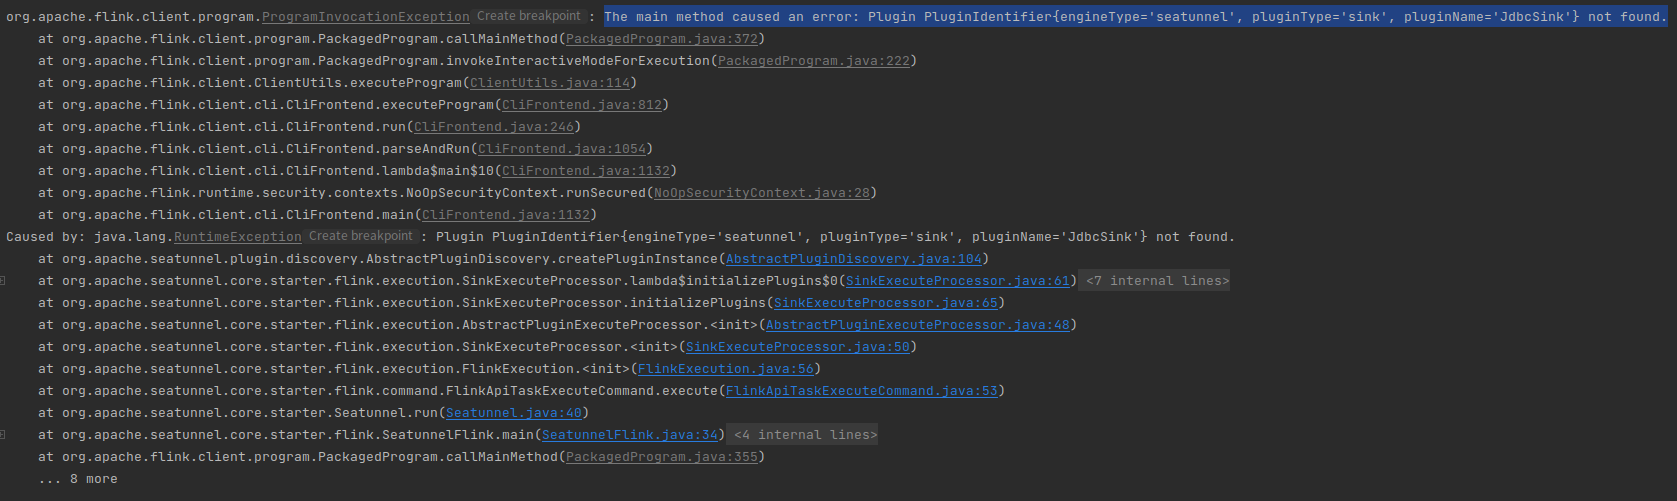Image resolution: width=1677 pixels, height=501 pixels.
Task: Open CliFrontend.java:1132 link on lambda$main$10 line
Action: pyautogui.click(x=586, y=171)
